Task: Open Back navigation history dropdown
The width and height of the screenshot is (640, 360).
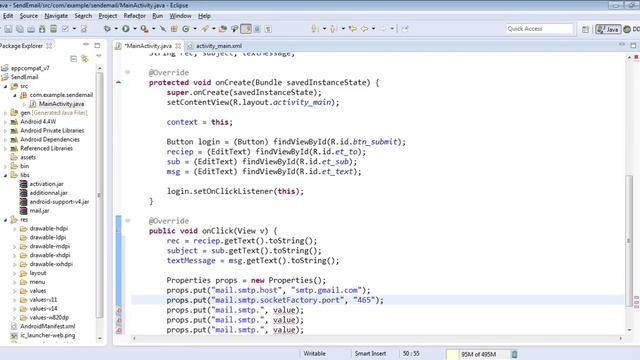Action: pyautogui.click(x=373, y=29)
